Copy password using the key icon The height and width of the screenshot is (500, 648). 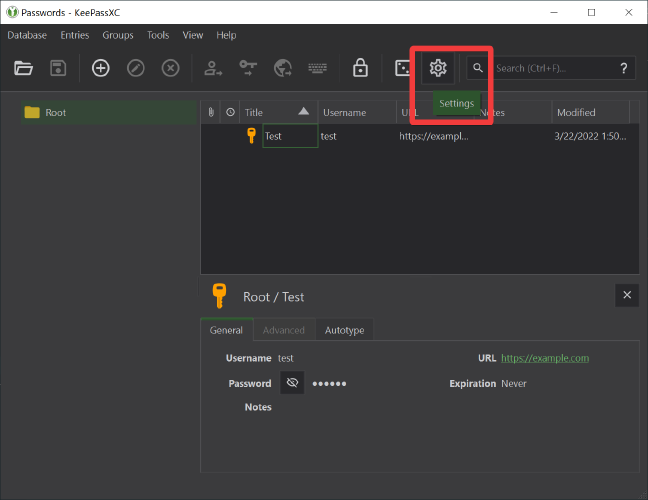[248, 68]
